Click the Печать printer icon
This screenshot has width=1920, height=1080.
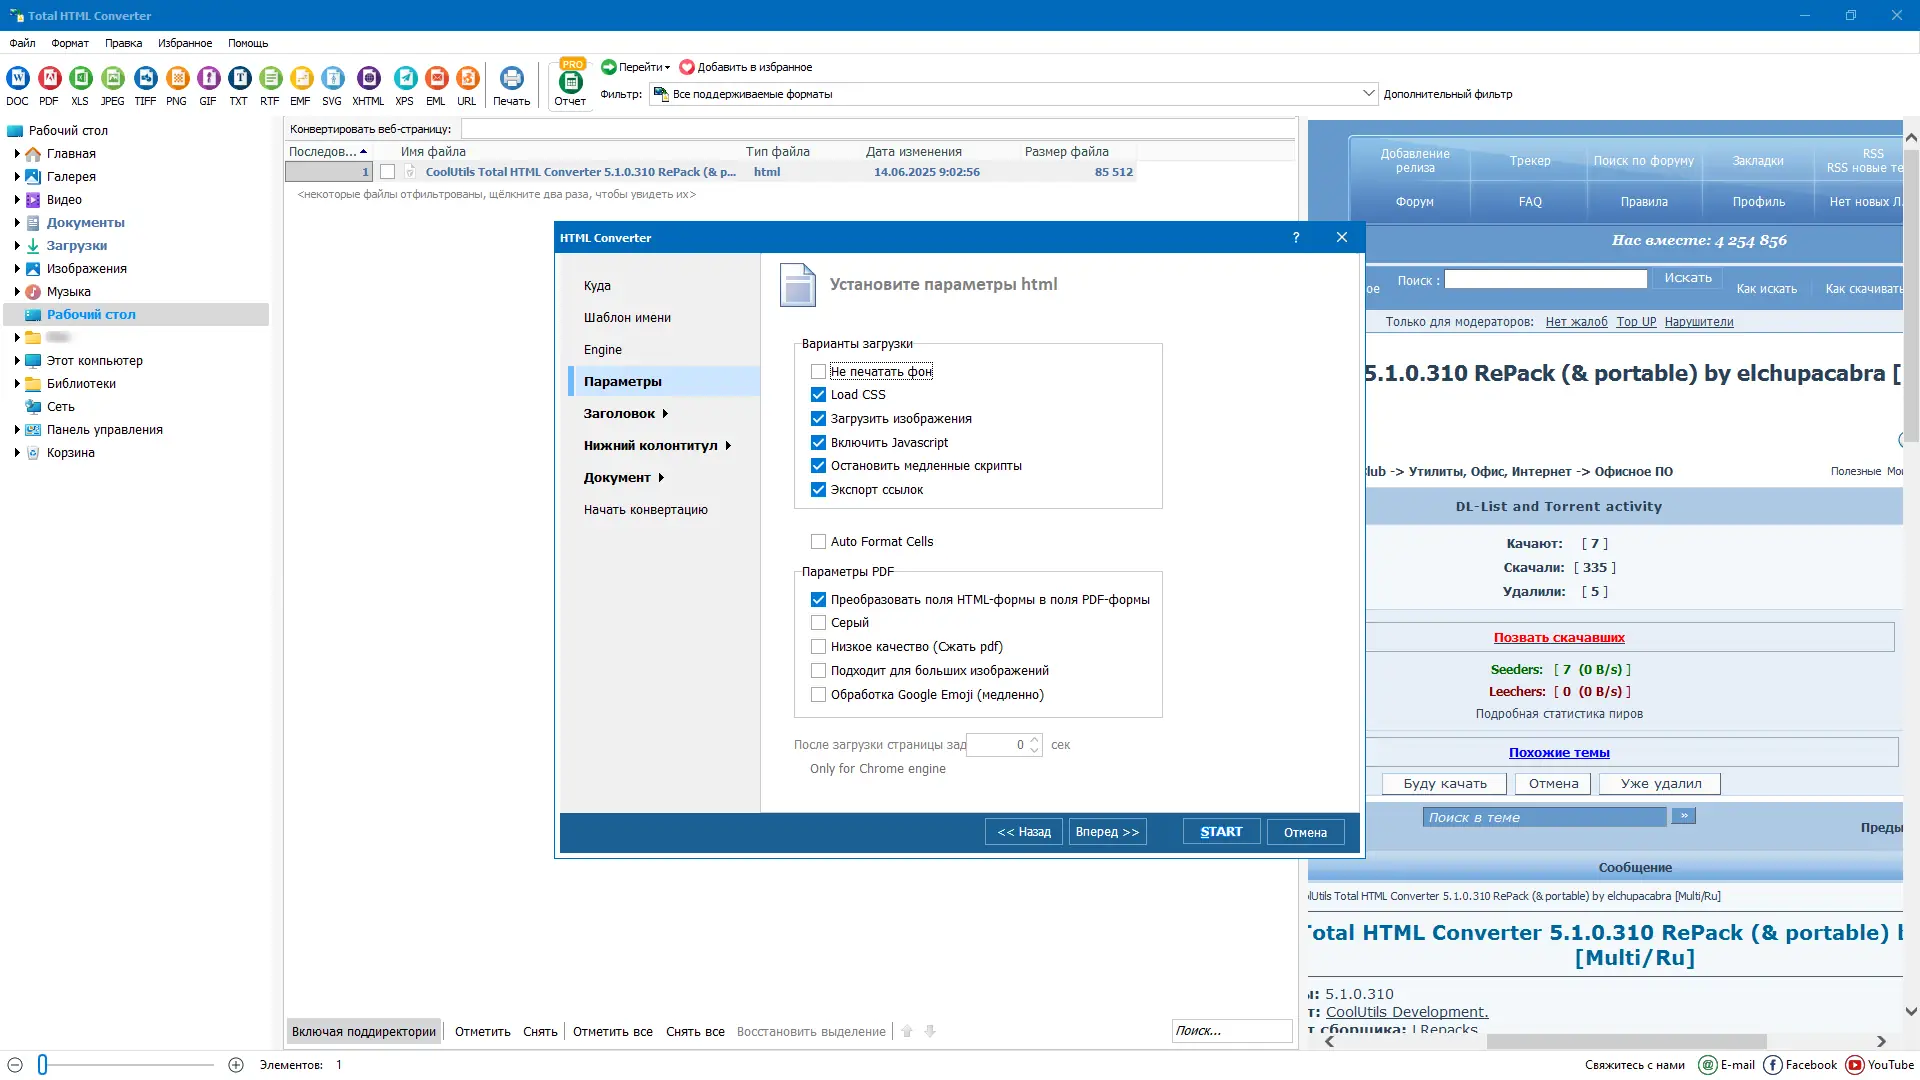(511, 79)
